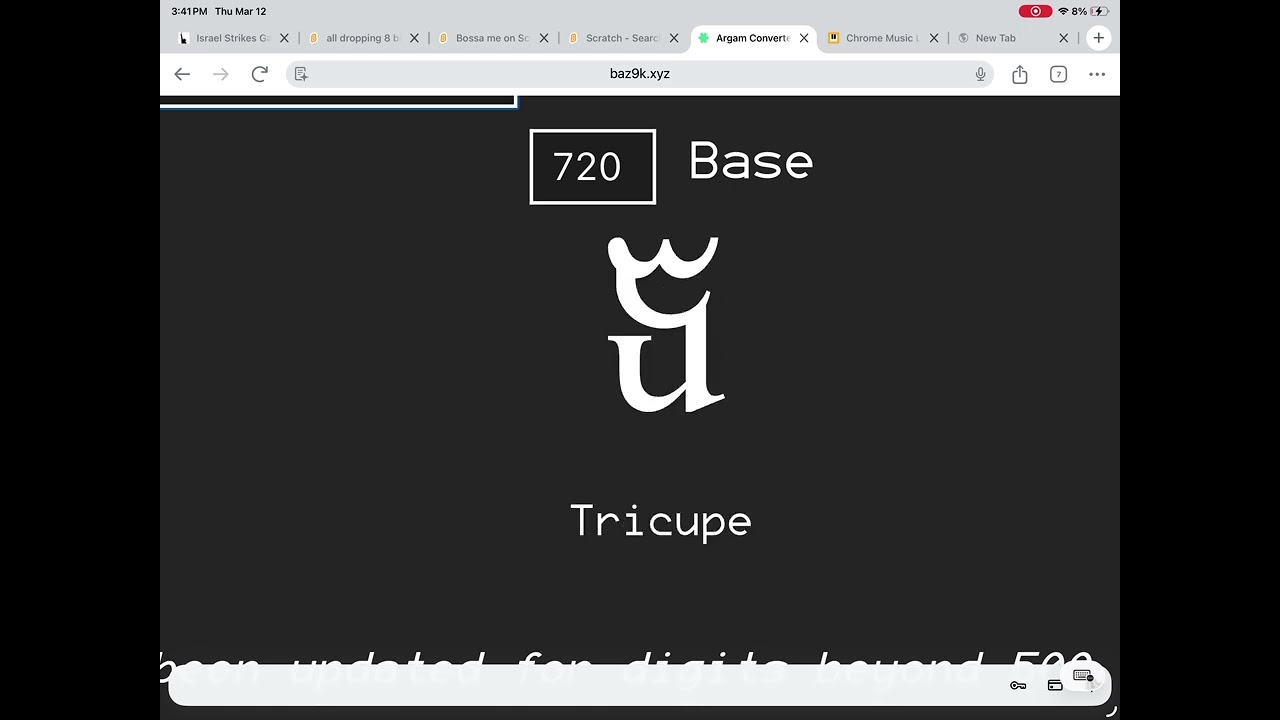Open the reader/page format icon in address bar
This screenshot has width=1280, height=720.
pos(301,74)
